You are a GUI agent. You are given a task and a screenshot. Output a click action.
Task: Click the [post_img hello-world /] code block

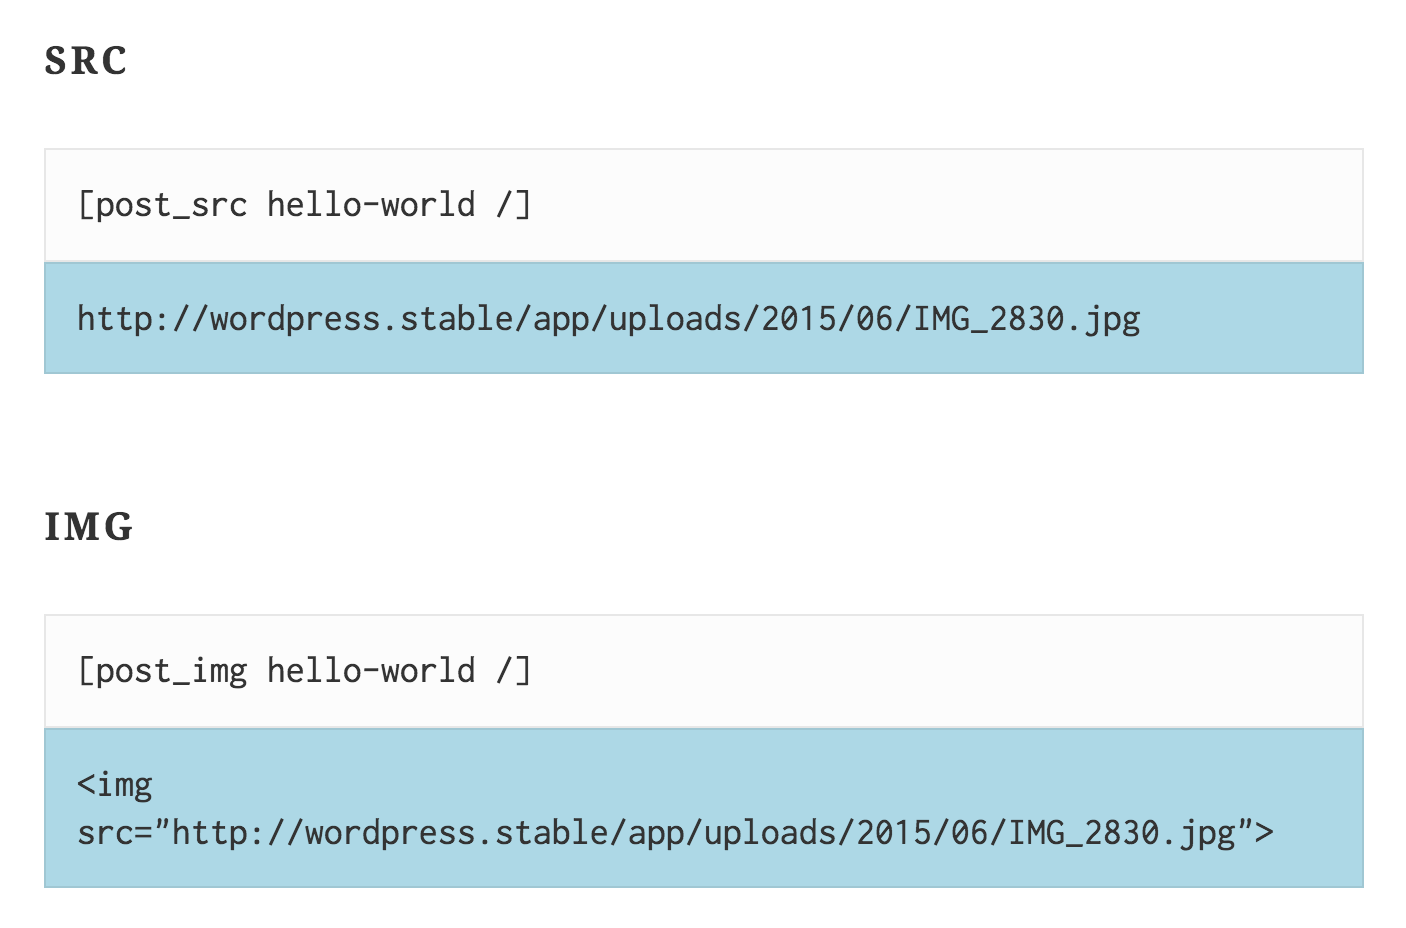click(x=704, y=671)
